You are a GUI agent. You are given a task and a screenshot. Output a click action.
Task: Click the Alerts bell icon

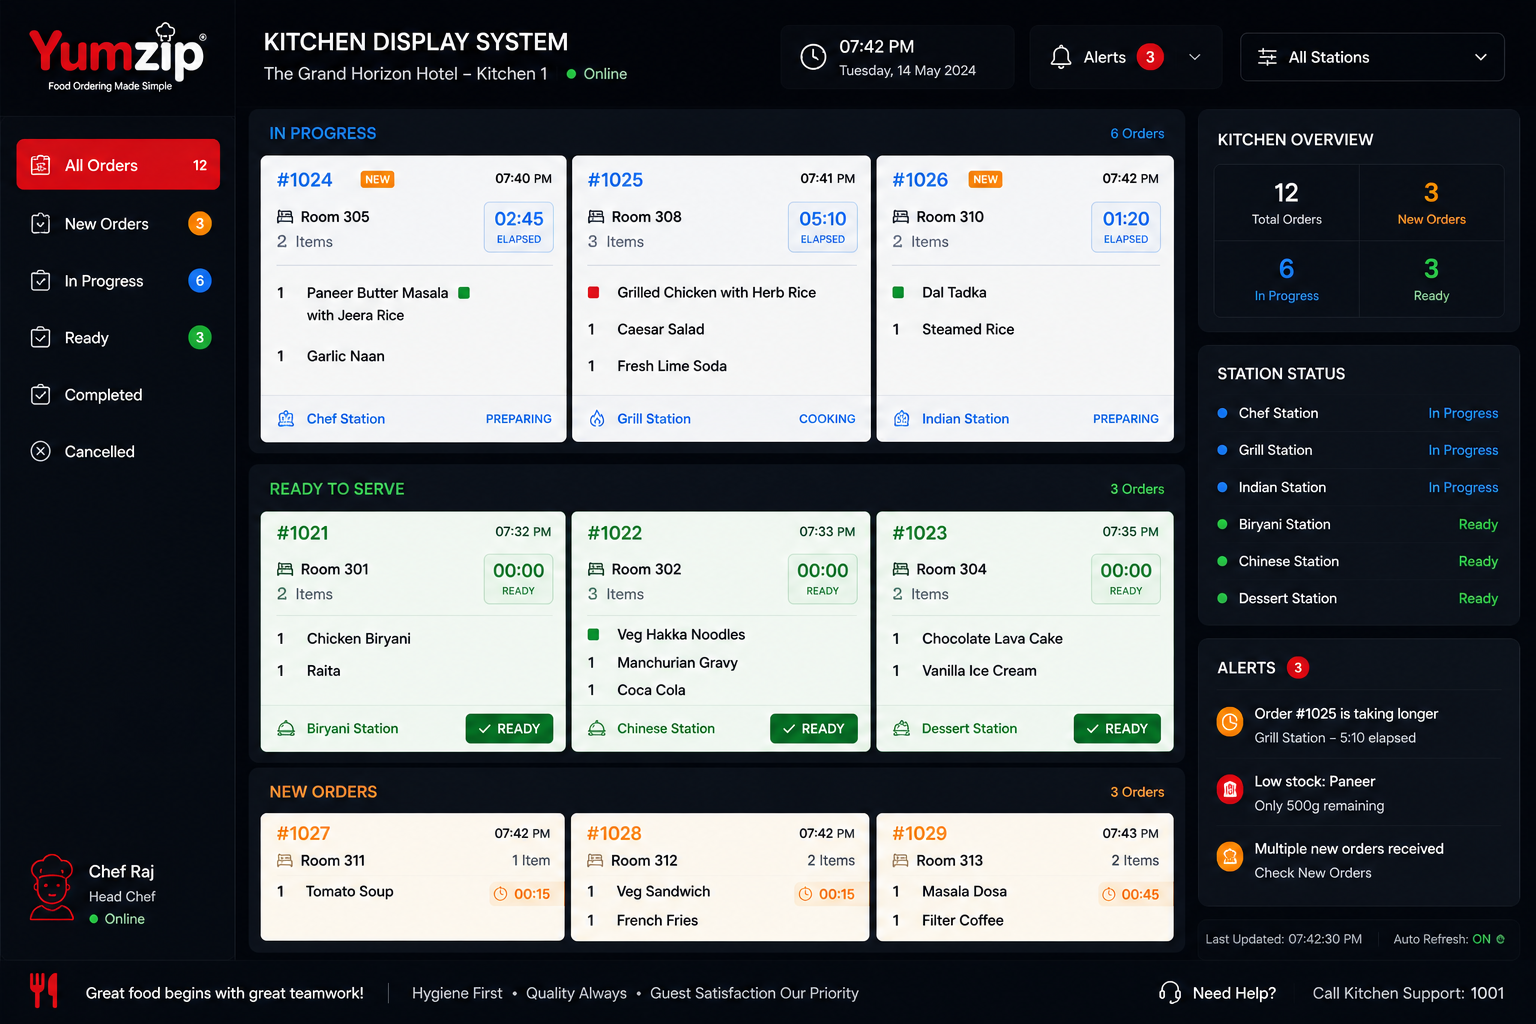point(1061,57)
